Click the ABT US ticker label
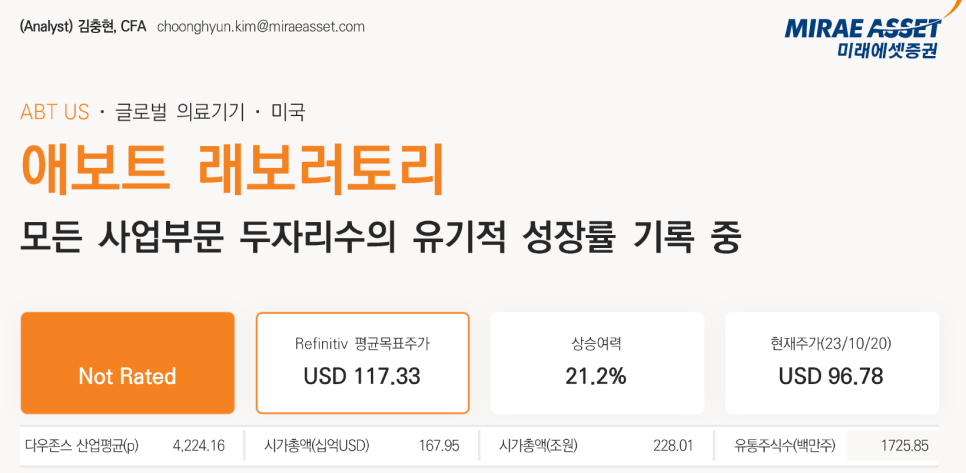 coord(55,112)
